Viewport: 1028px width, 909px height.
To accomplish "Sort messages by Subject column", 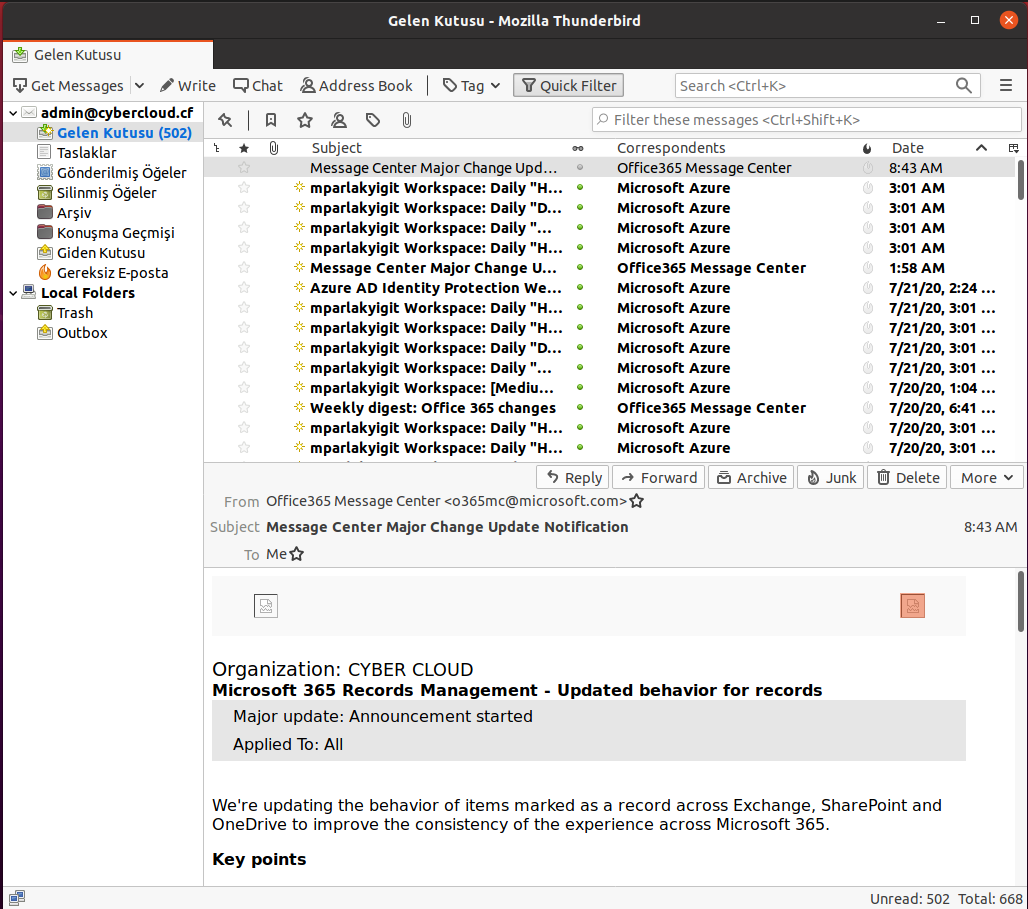I will [x=336, y=148].
